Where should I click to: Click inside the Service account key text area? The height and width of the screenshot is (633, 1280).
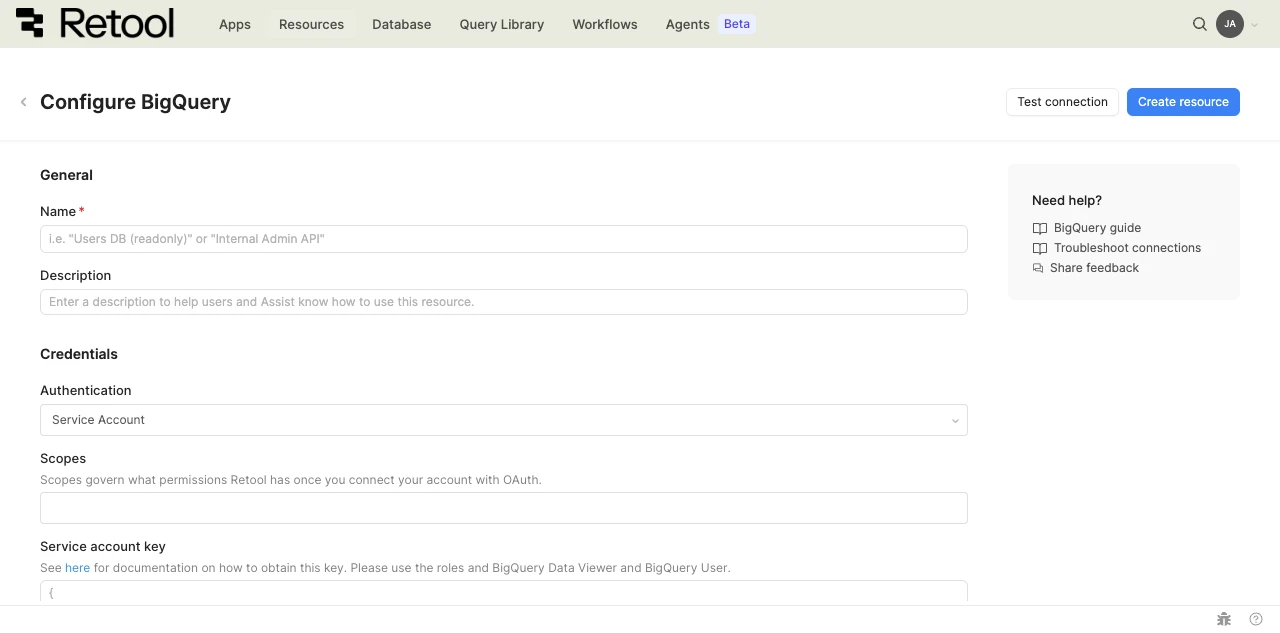point(504,592)
